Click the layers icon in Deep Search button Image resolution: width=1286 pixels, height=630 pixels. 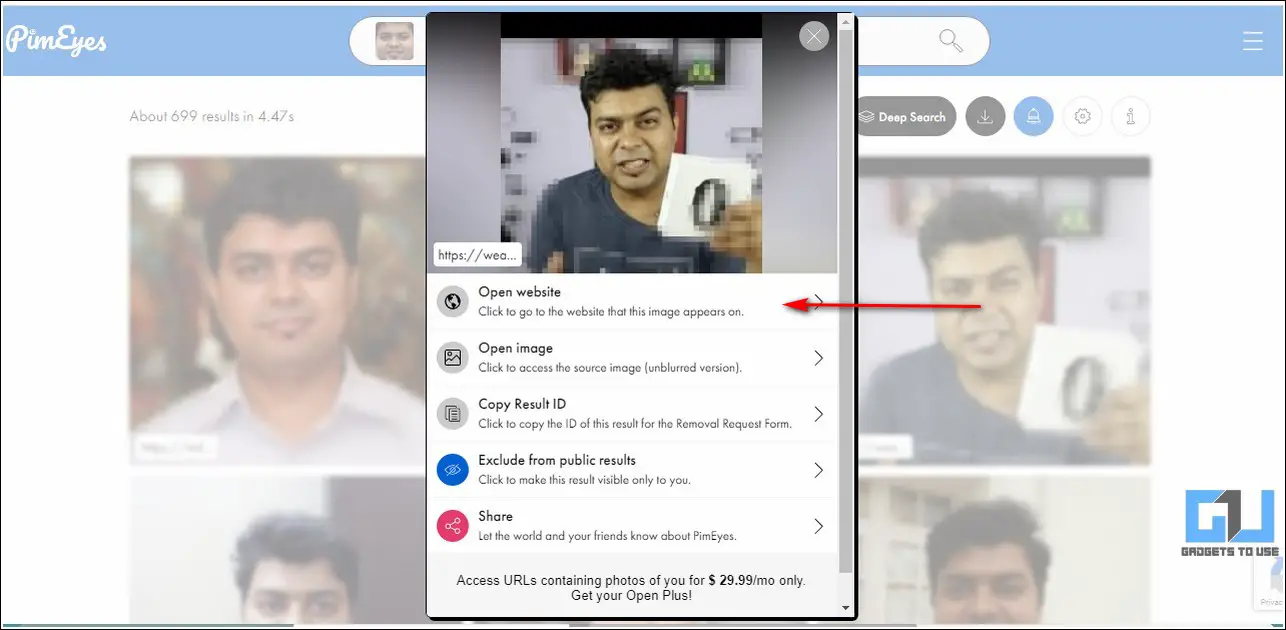pyautogui.click(x=867, y=117)
